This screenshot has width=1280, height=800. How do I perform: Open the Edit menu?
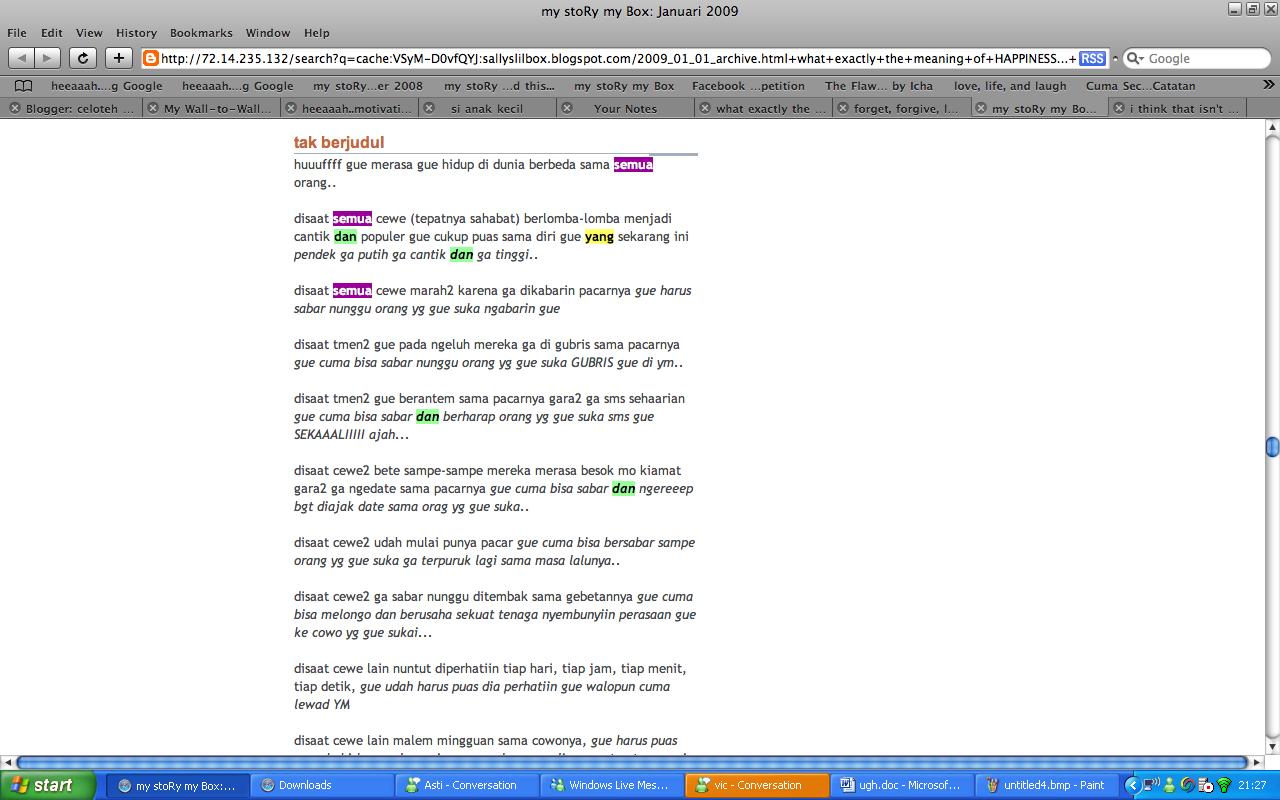[x=51, y=33]
